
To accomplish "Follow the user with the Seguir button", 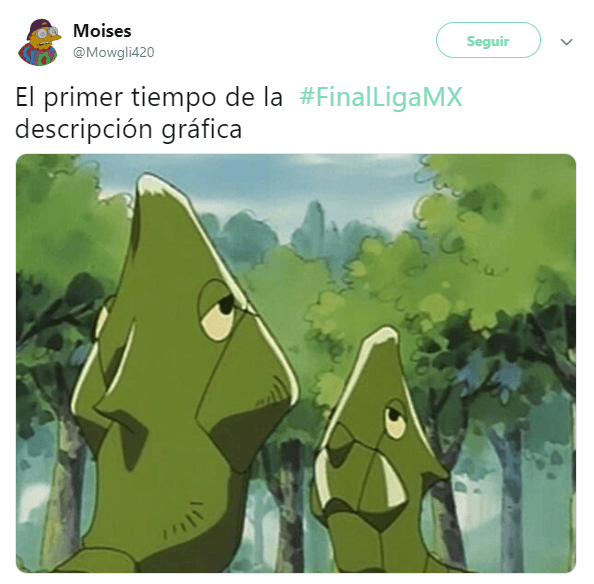I will tap(488, 40).
